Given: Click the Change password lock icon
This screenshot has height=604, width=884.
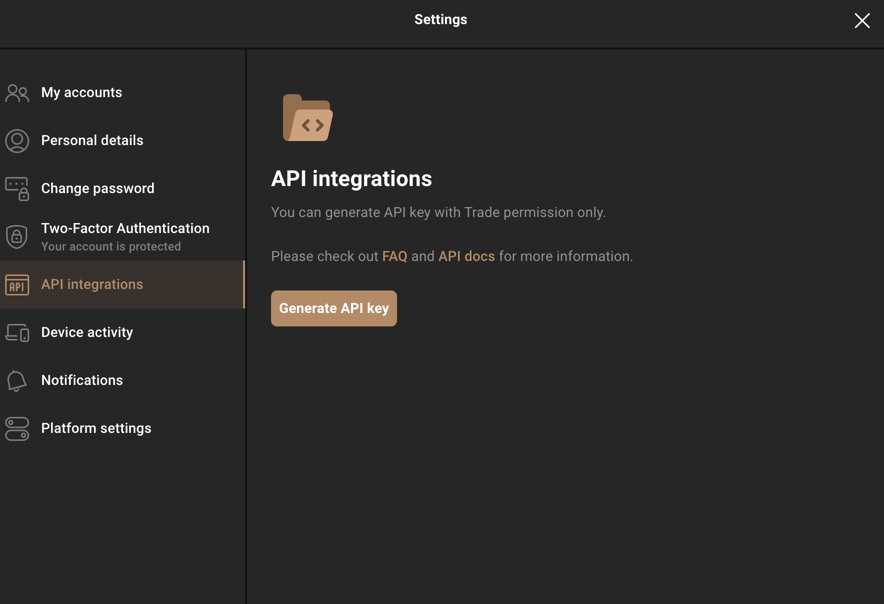Looking at the screenshot, I should (17, 189).
